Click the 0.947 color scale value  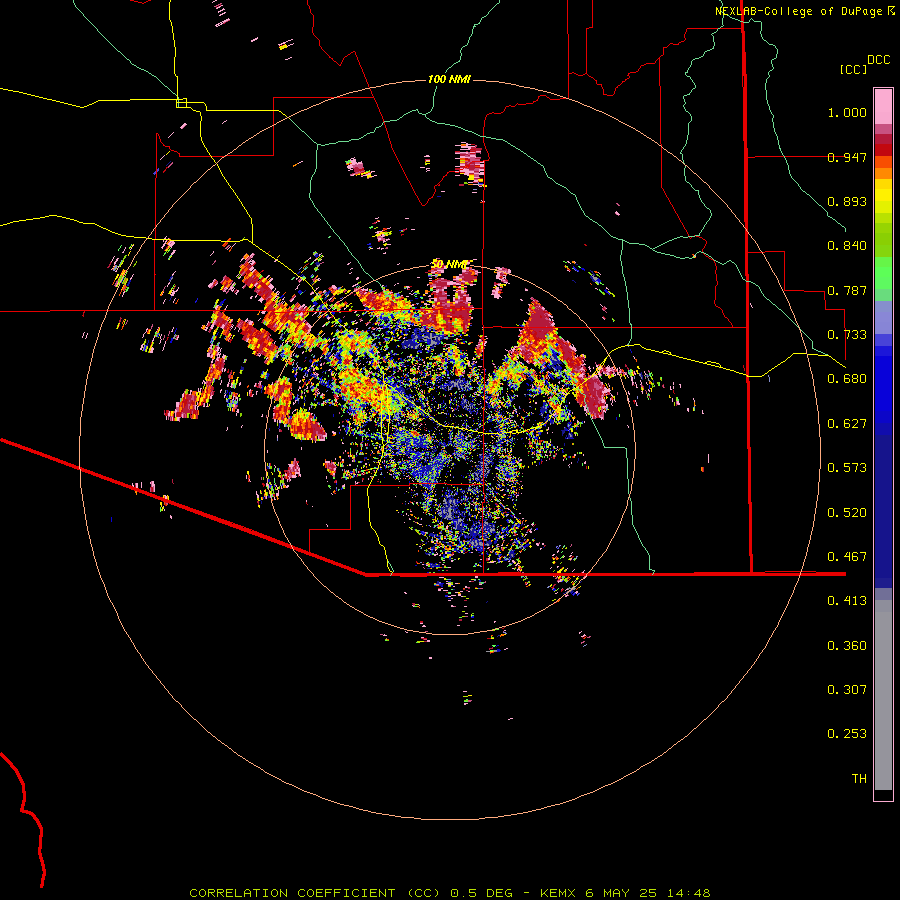coord(847,157)
